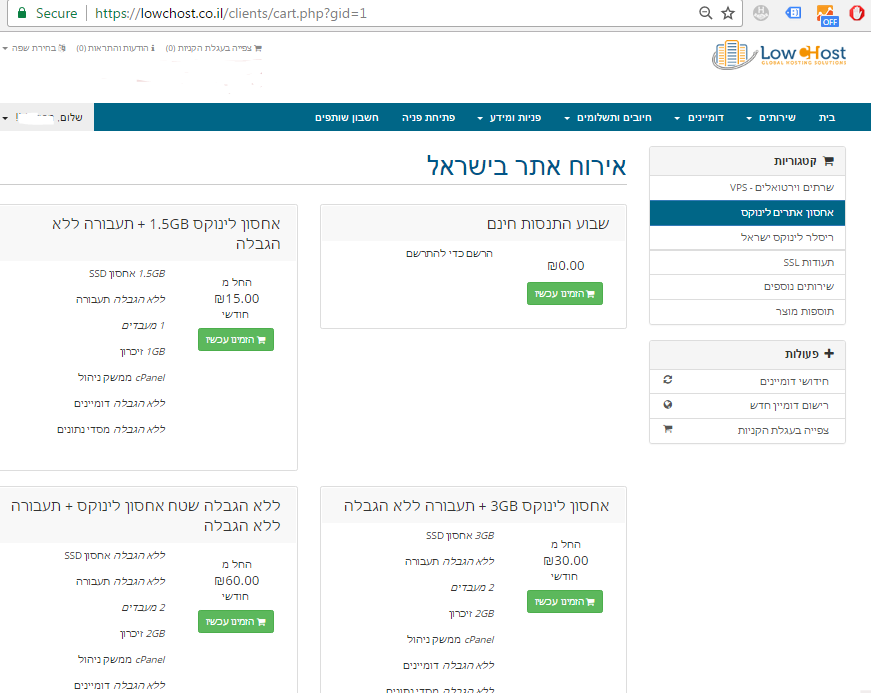This screenshot has width=875, height=696.
Task: Open the פניות ומידע dropdown menu
Action: tap(510, 118)
